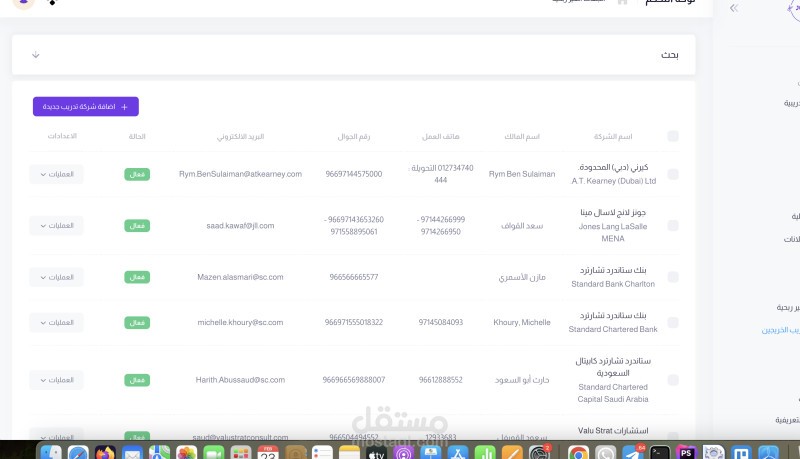Open App Store from the dock

click(x=458, y=453)
